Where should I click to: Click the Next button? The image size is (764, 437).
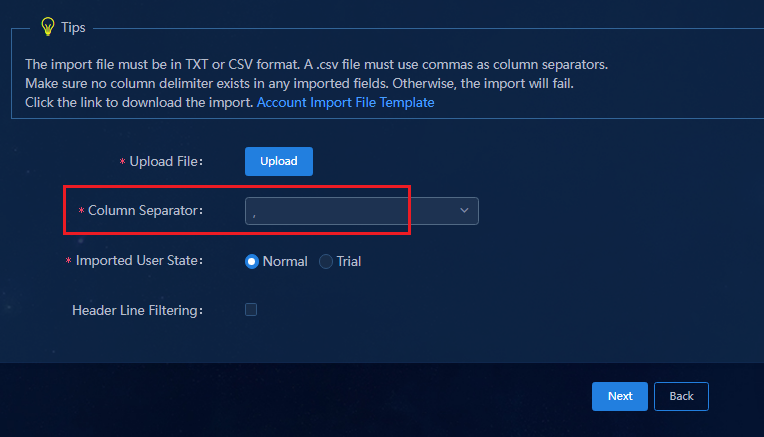(620, 396)
